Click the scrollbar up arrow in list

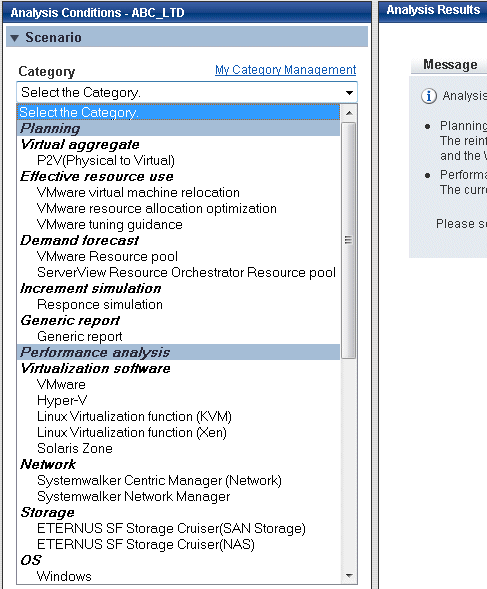[x=349, y=113]
